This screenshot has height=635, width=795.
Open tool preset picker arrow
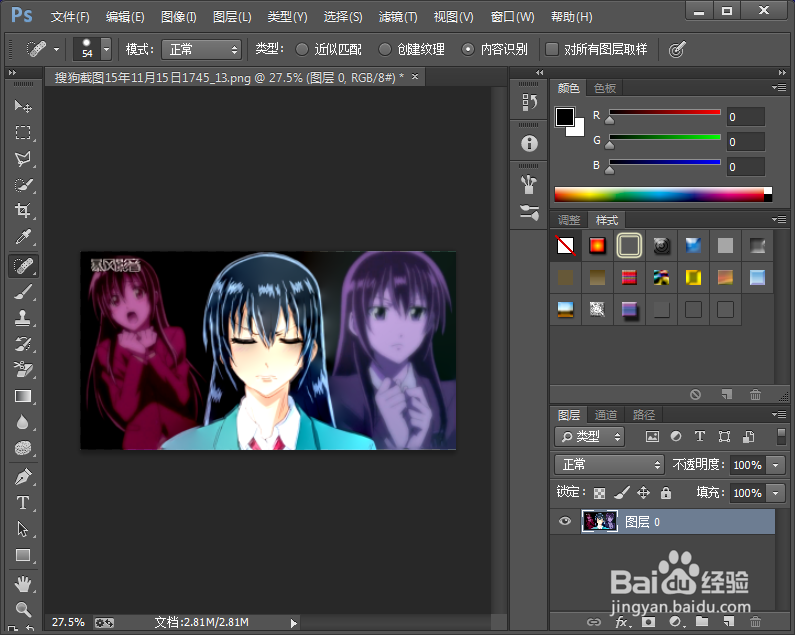click(56, 50)
